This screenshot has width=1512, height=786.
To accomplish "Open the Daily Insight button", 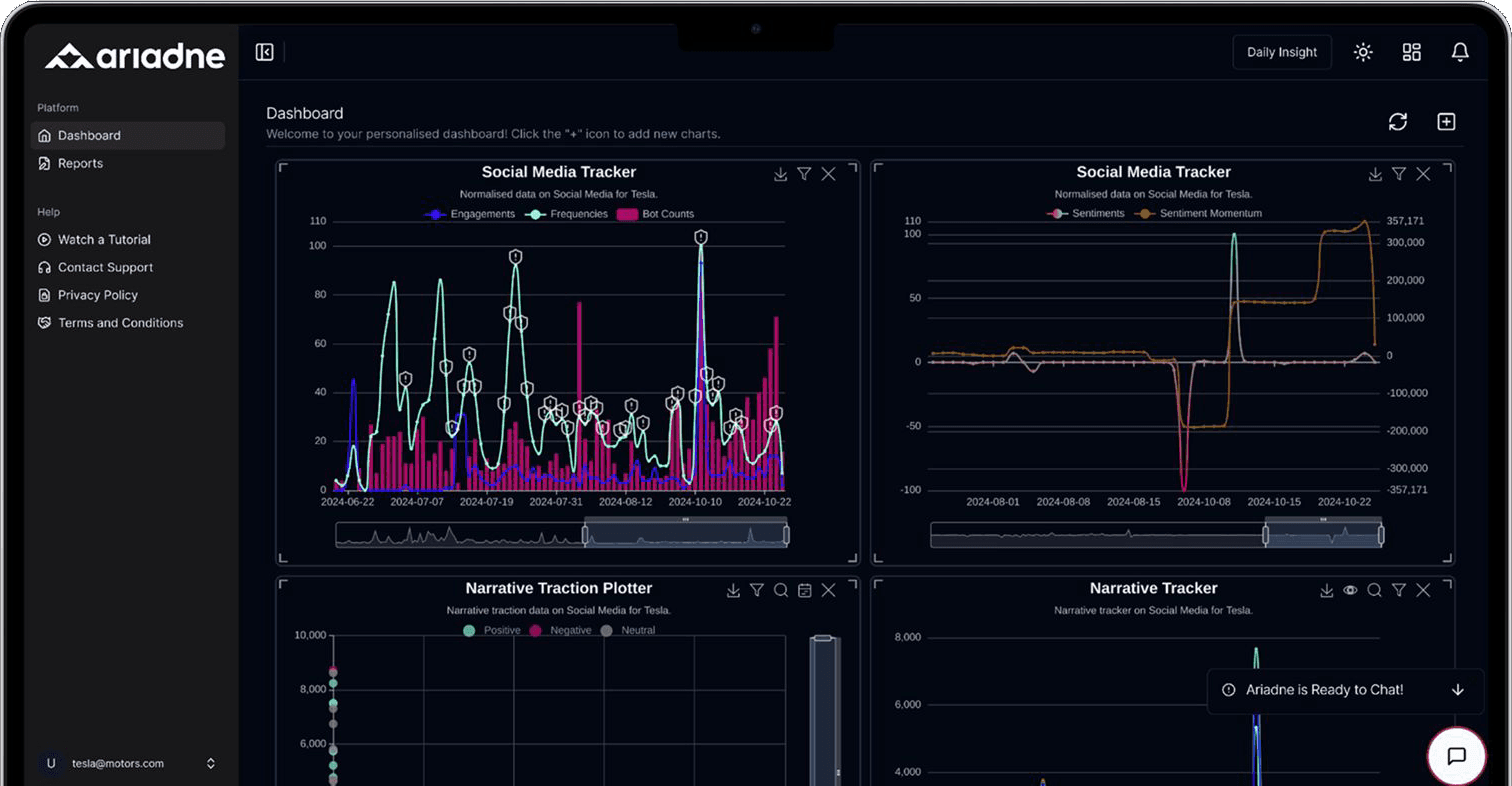I will (1282, 52).
